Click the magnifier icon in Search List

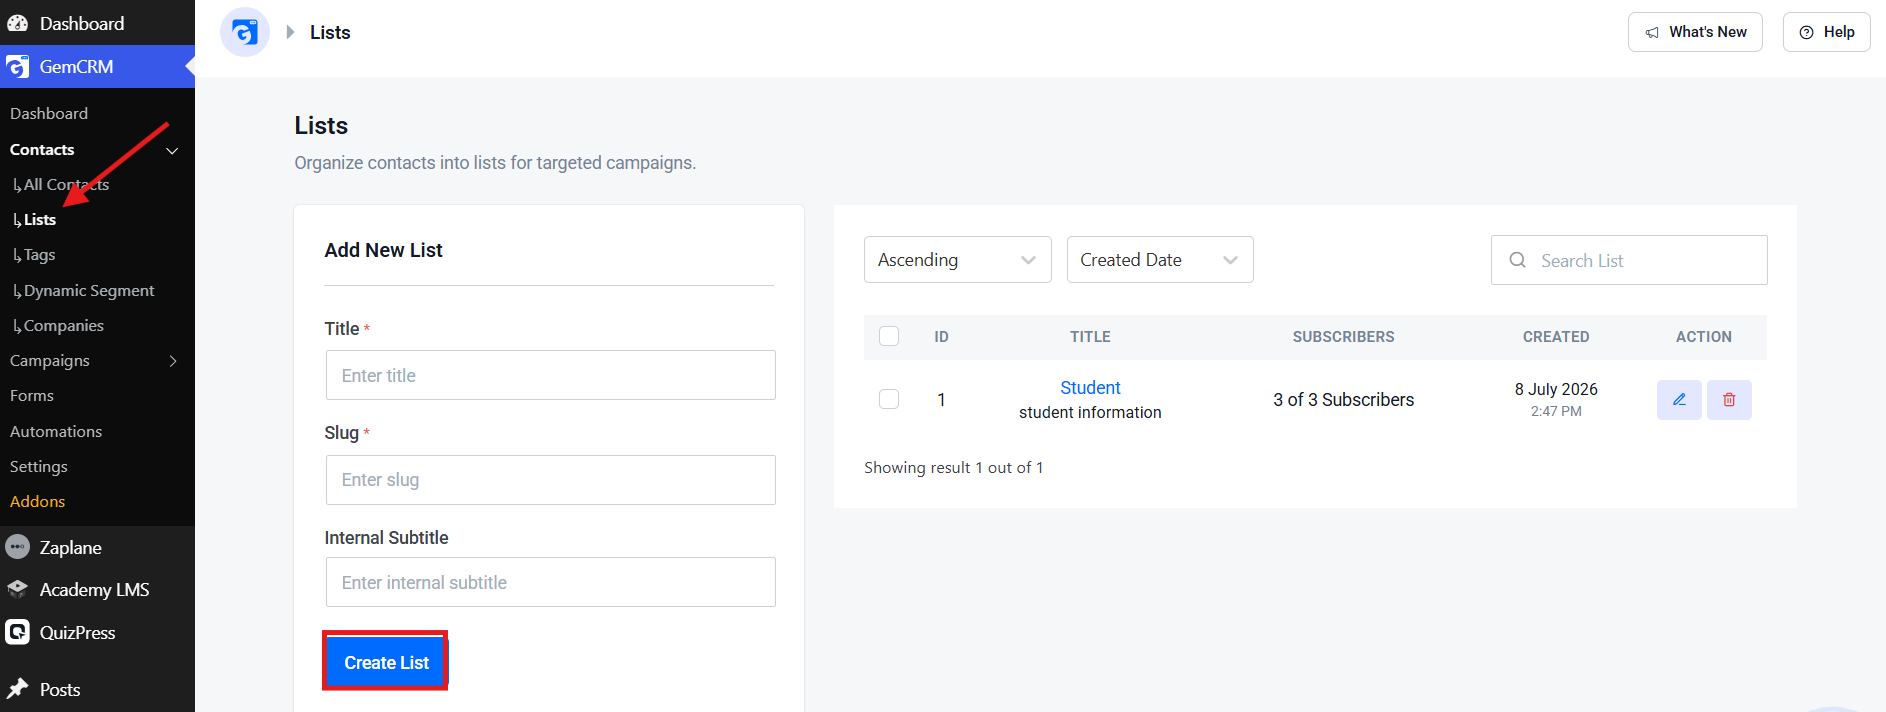point(1517,260)
